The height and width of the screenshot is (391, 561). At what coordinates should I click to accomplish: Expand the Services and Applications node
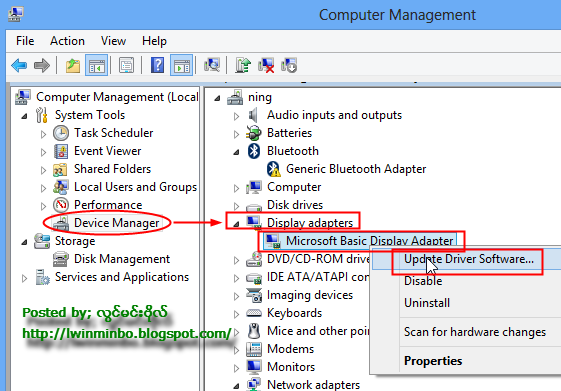24,278
